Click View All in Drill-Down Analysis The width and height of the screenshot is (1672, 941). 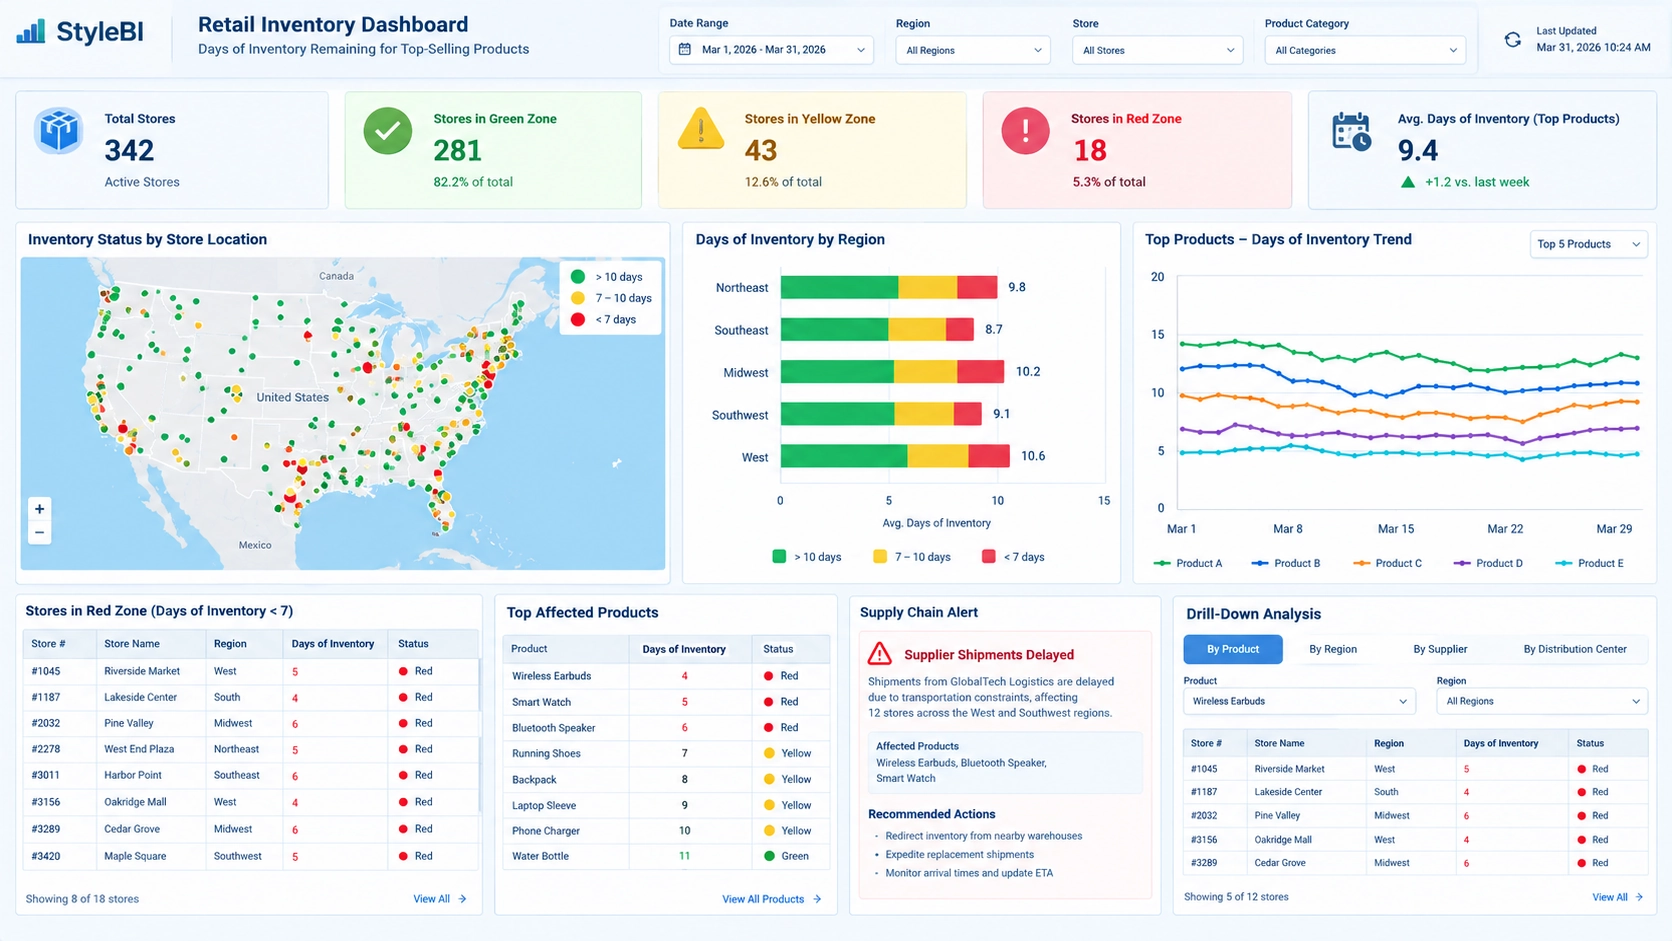point(1617,897)
